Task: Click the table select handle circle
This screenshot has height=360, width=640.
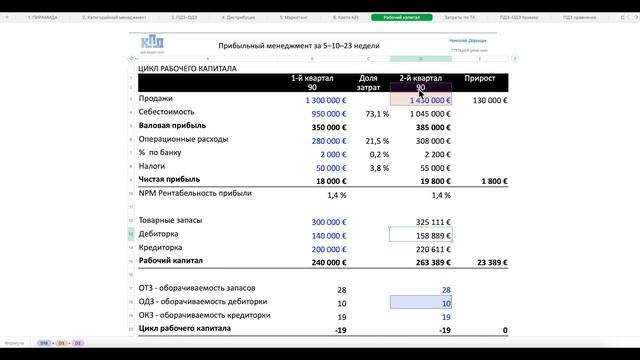Action: (x=131, y=58)
